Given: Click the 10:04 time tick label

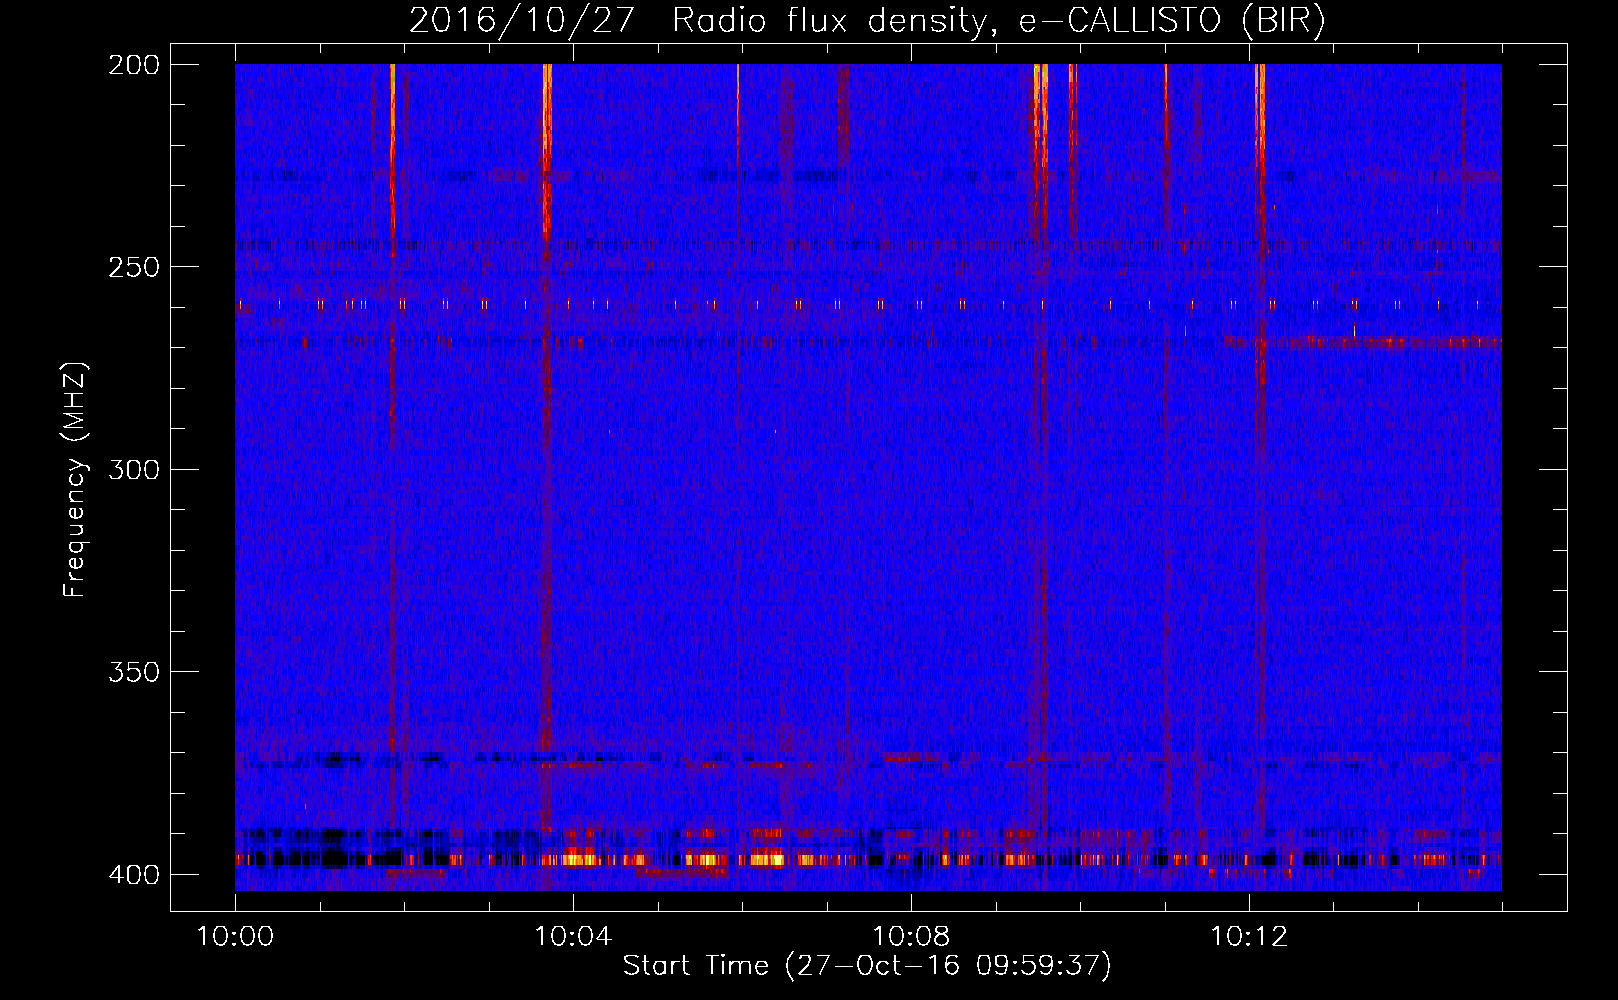Looking at the screenshot, I should pyautogui.click(x=573, y=937).
